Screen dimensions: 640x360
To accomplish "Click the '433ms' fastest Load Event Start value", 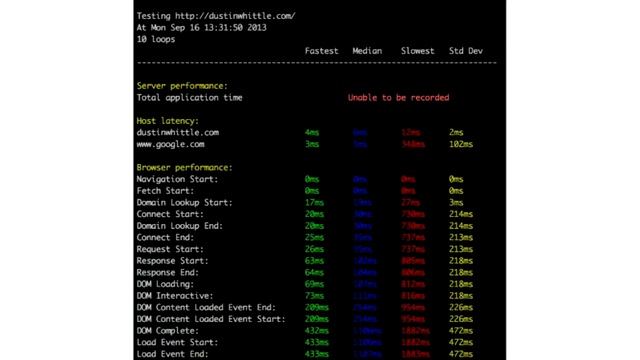I will (317, 342).
